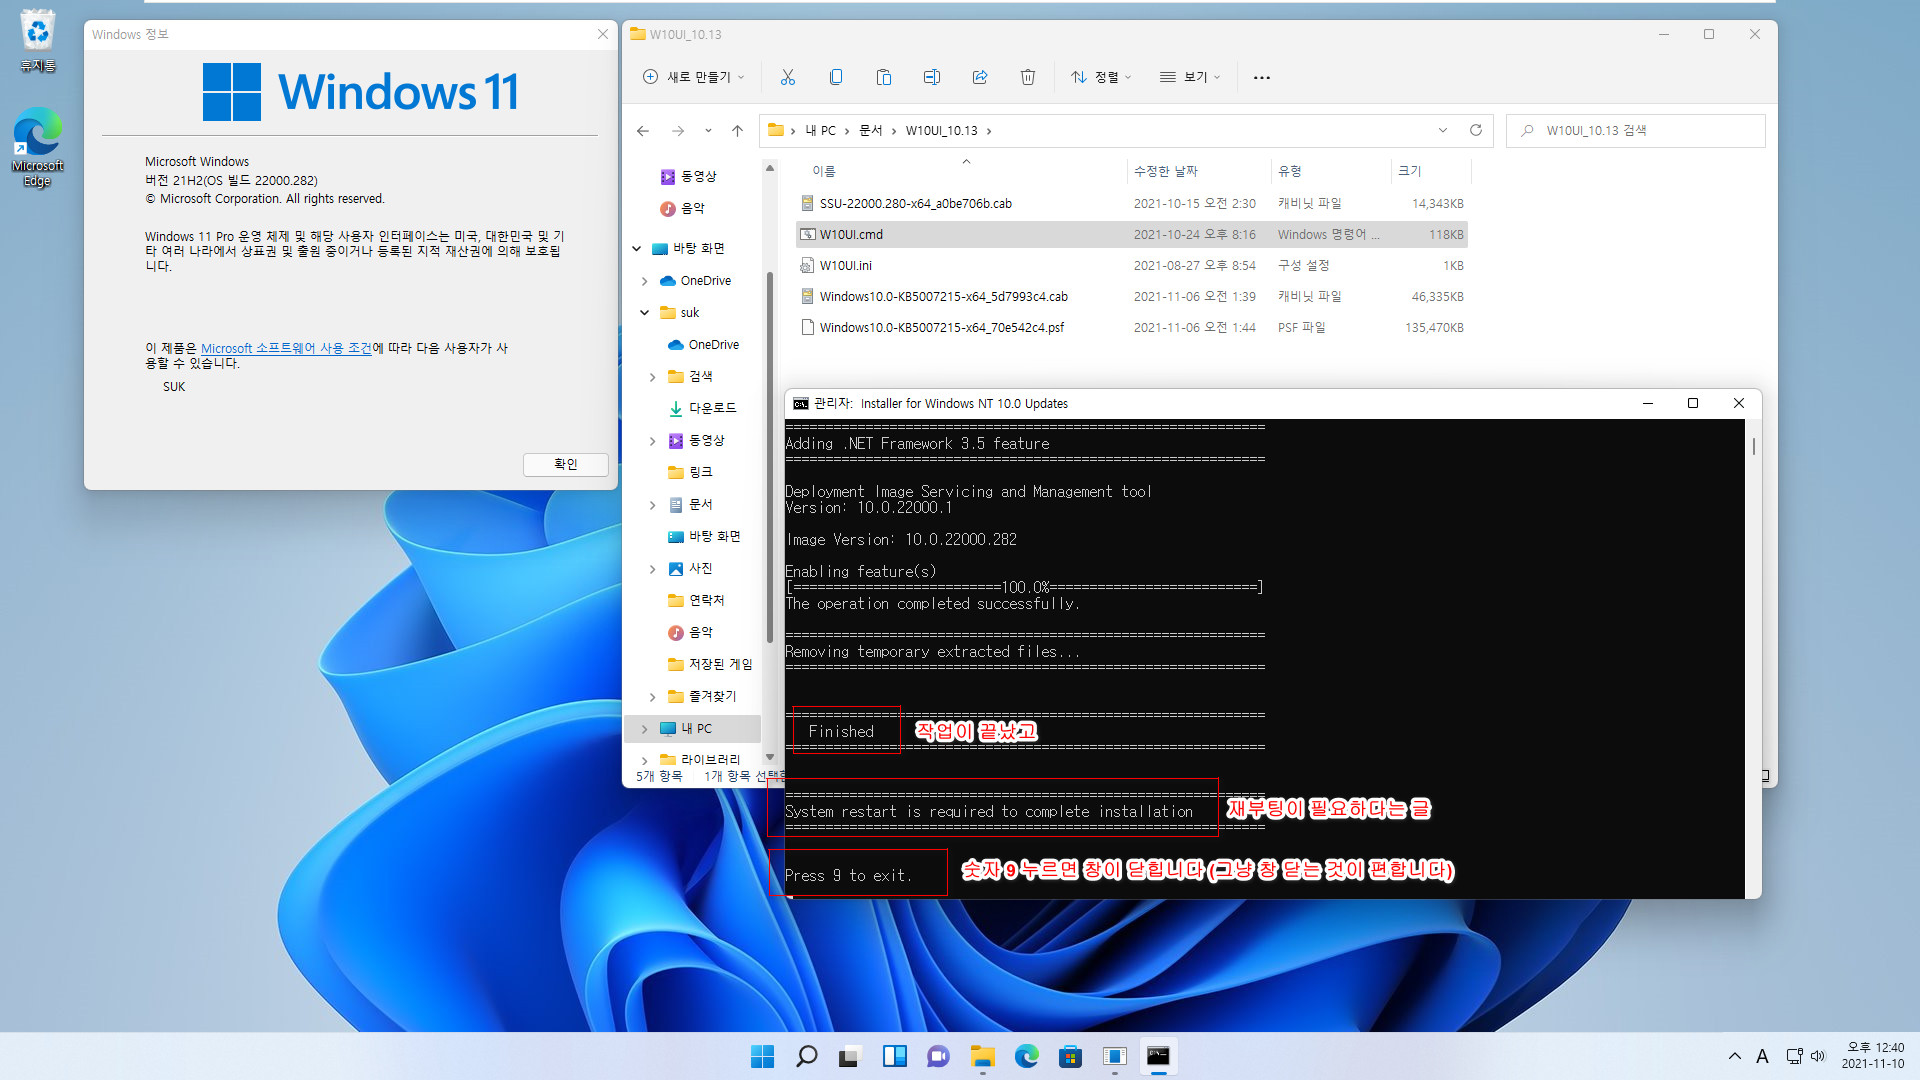
Task: Open Microsoft Edge desktop shortcut
Action: click(x=37, y=147)
